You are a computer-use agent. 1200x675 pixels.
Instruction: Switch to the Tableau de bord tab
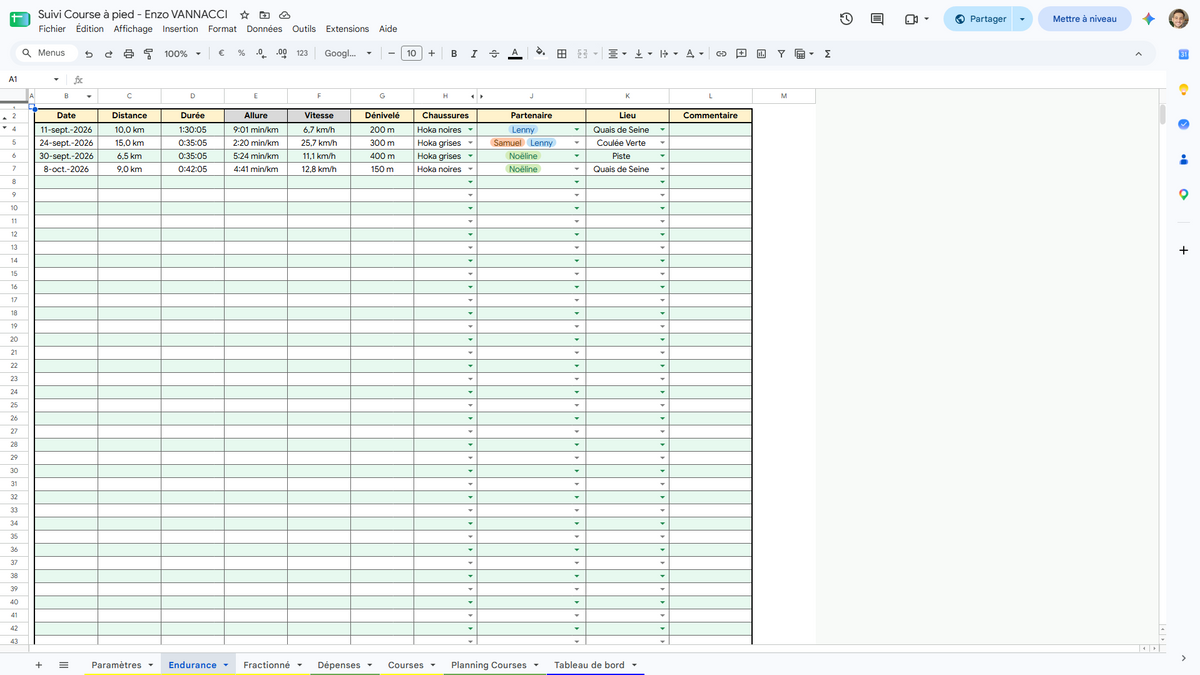[589, 665]
